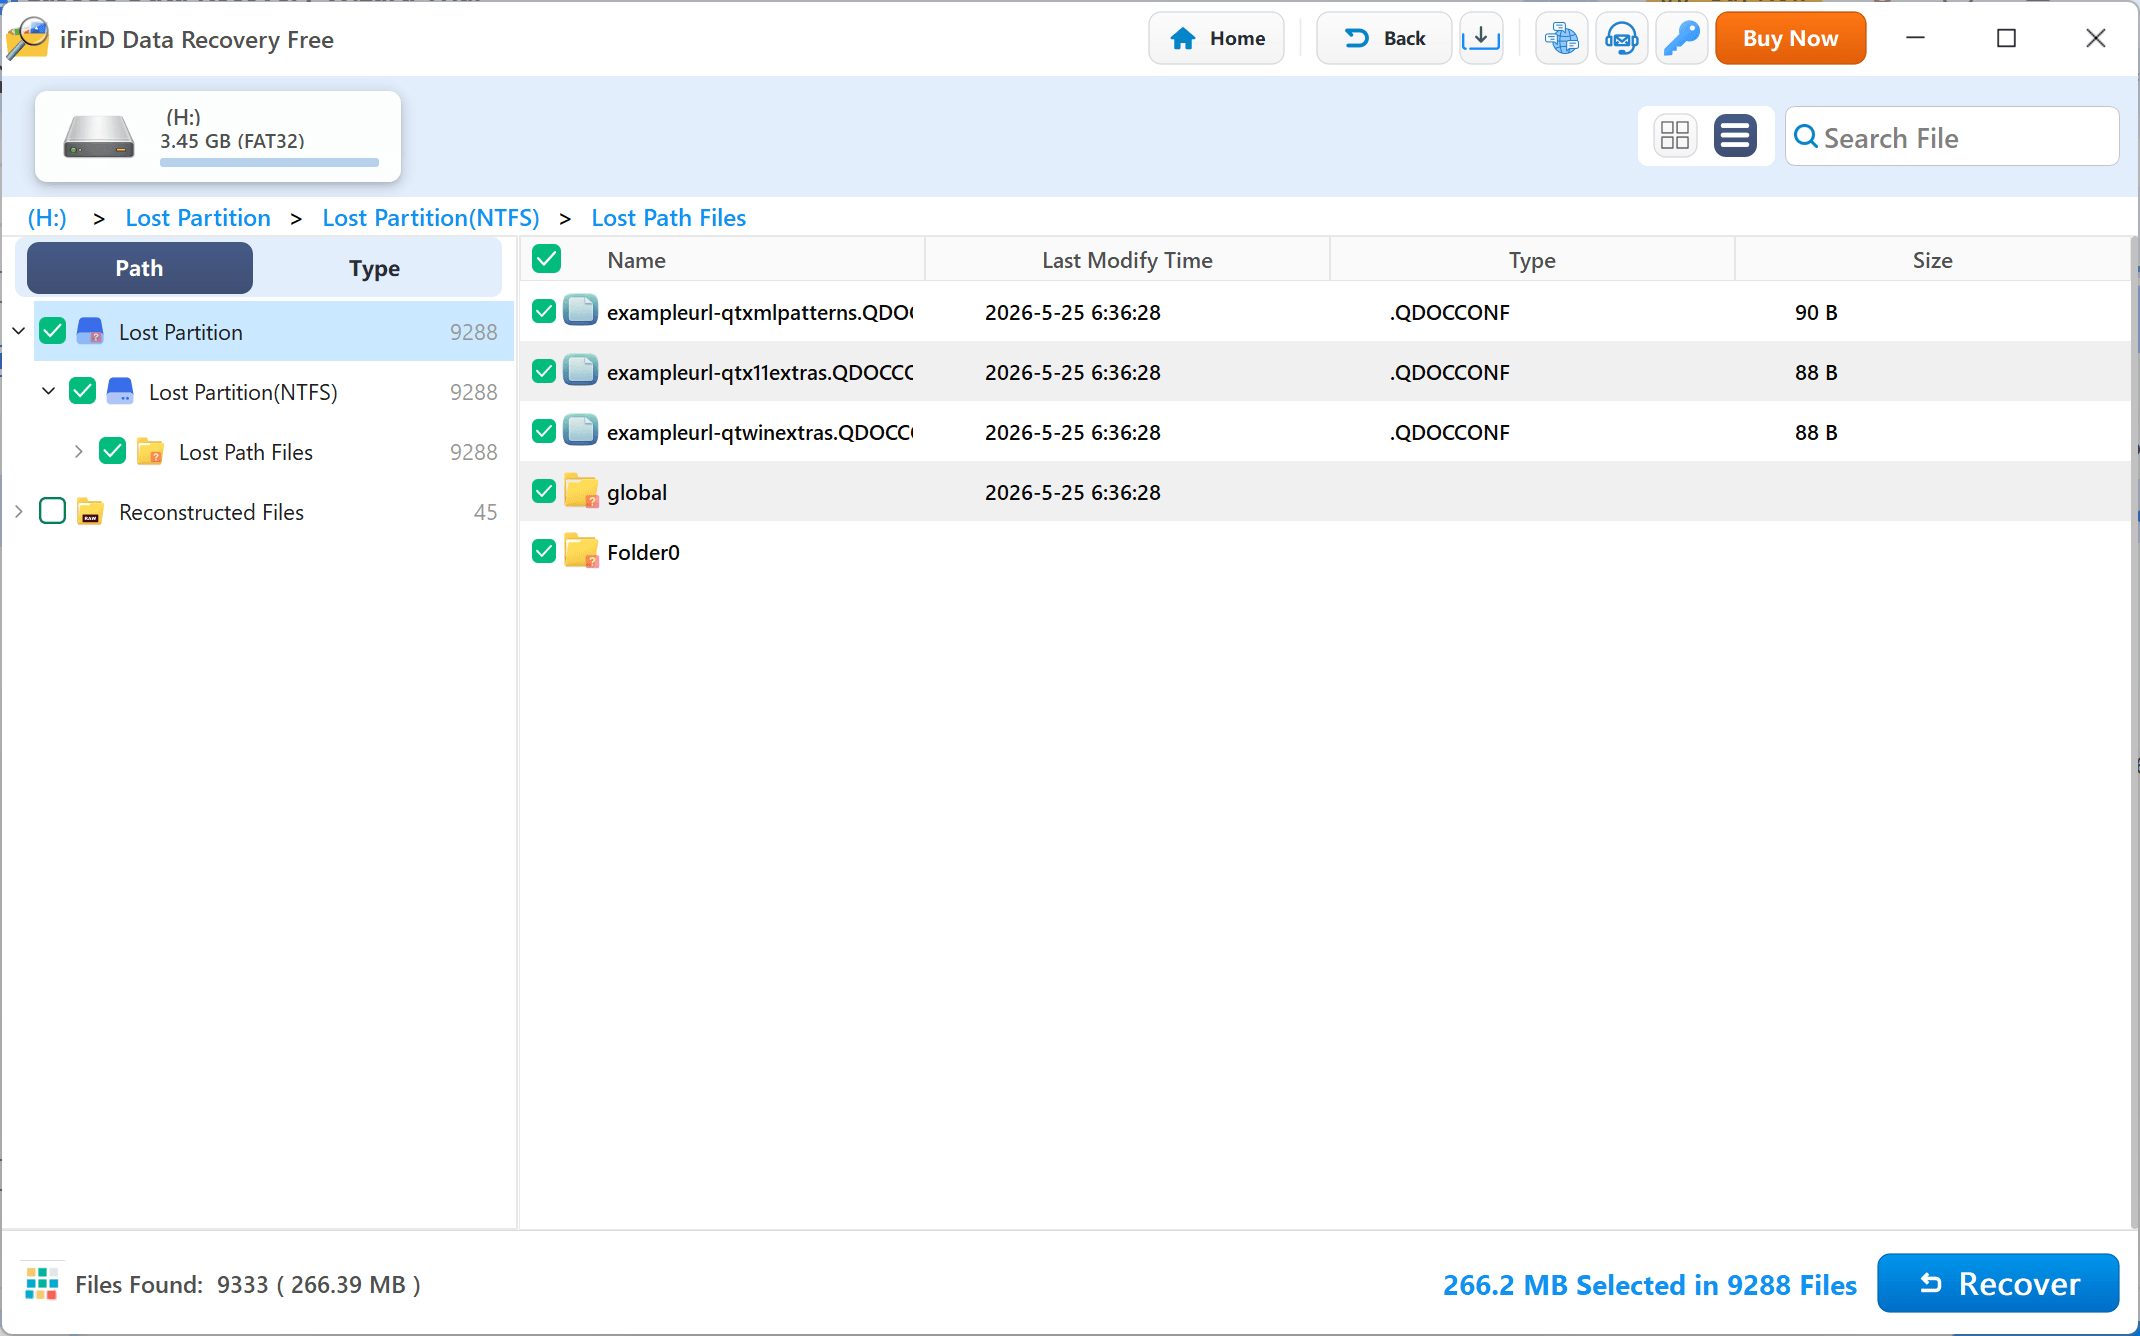Click the Home button
Viewport: 2140px width, 1336px height.
pyautogui.click(x=1216, y=38)
